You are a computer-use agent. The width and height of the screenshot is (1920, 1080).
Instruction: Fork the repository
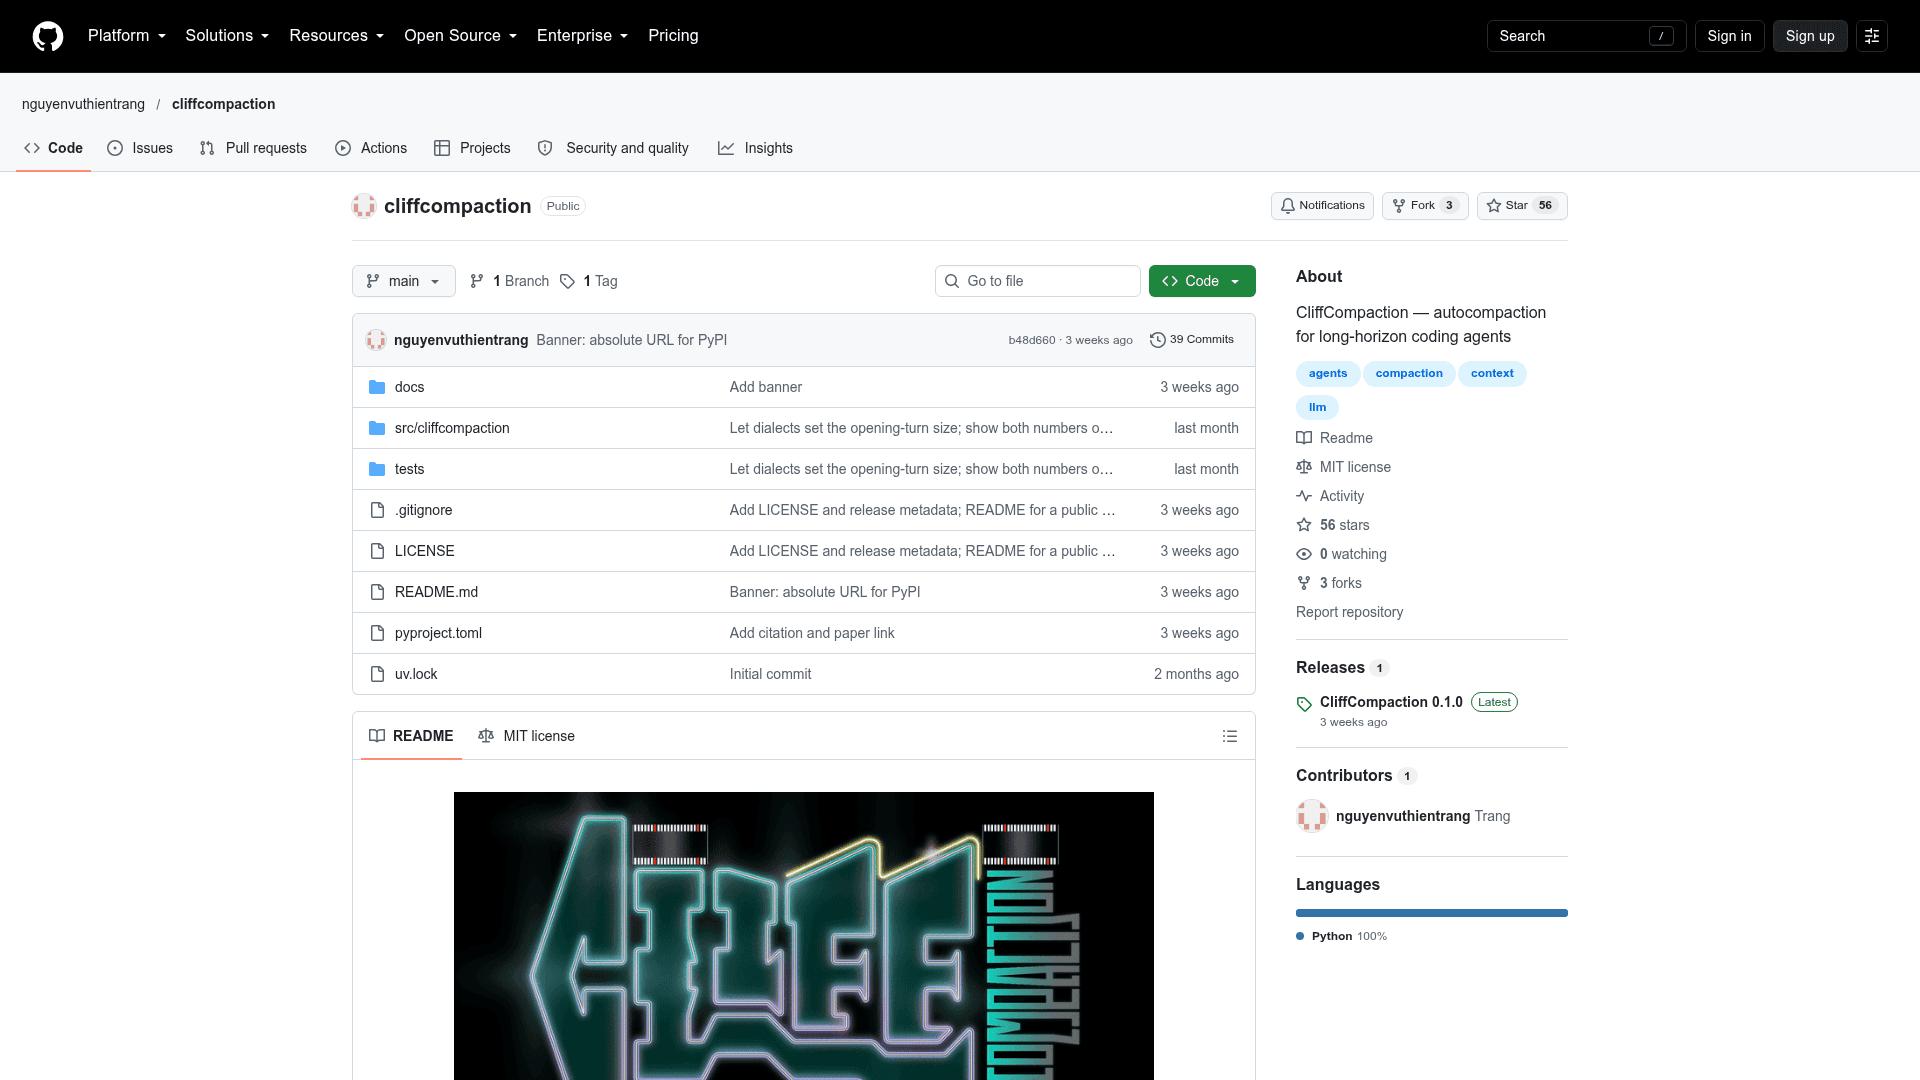point(1425,206)
